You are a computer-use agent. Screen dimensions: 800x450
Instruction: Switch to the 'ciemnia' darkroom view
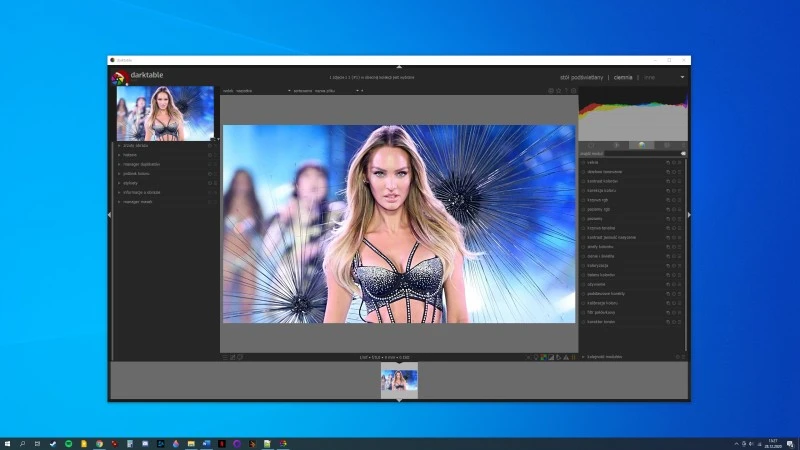pyautogui.click(x=623, y=76)
